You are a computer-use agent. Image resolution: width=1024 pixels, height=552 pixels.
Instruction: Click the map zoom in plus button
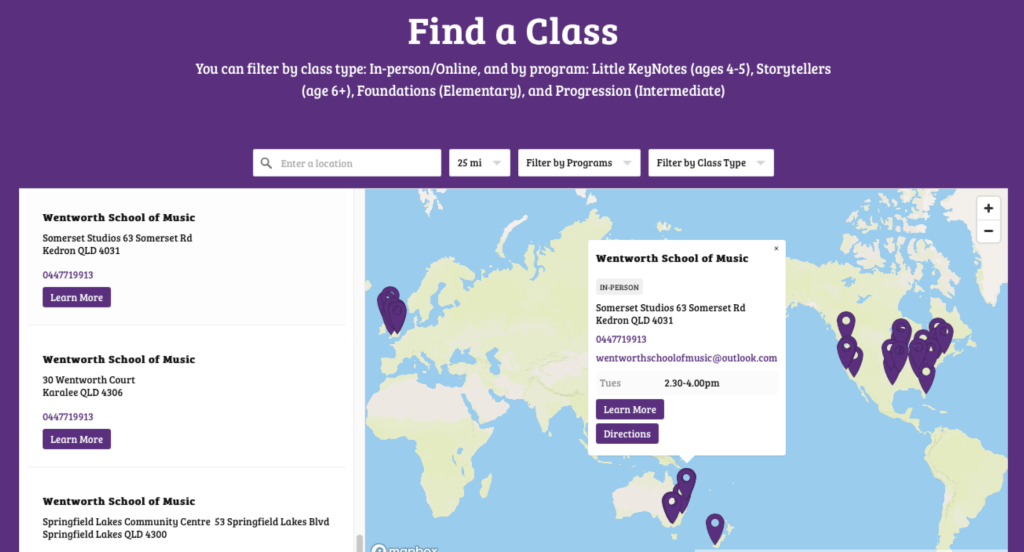click(x=988, y=208)
